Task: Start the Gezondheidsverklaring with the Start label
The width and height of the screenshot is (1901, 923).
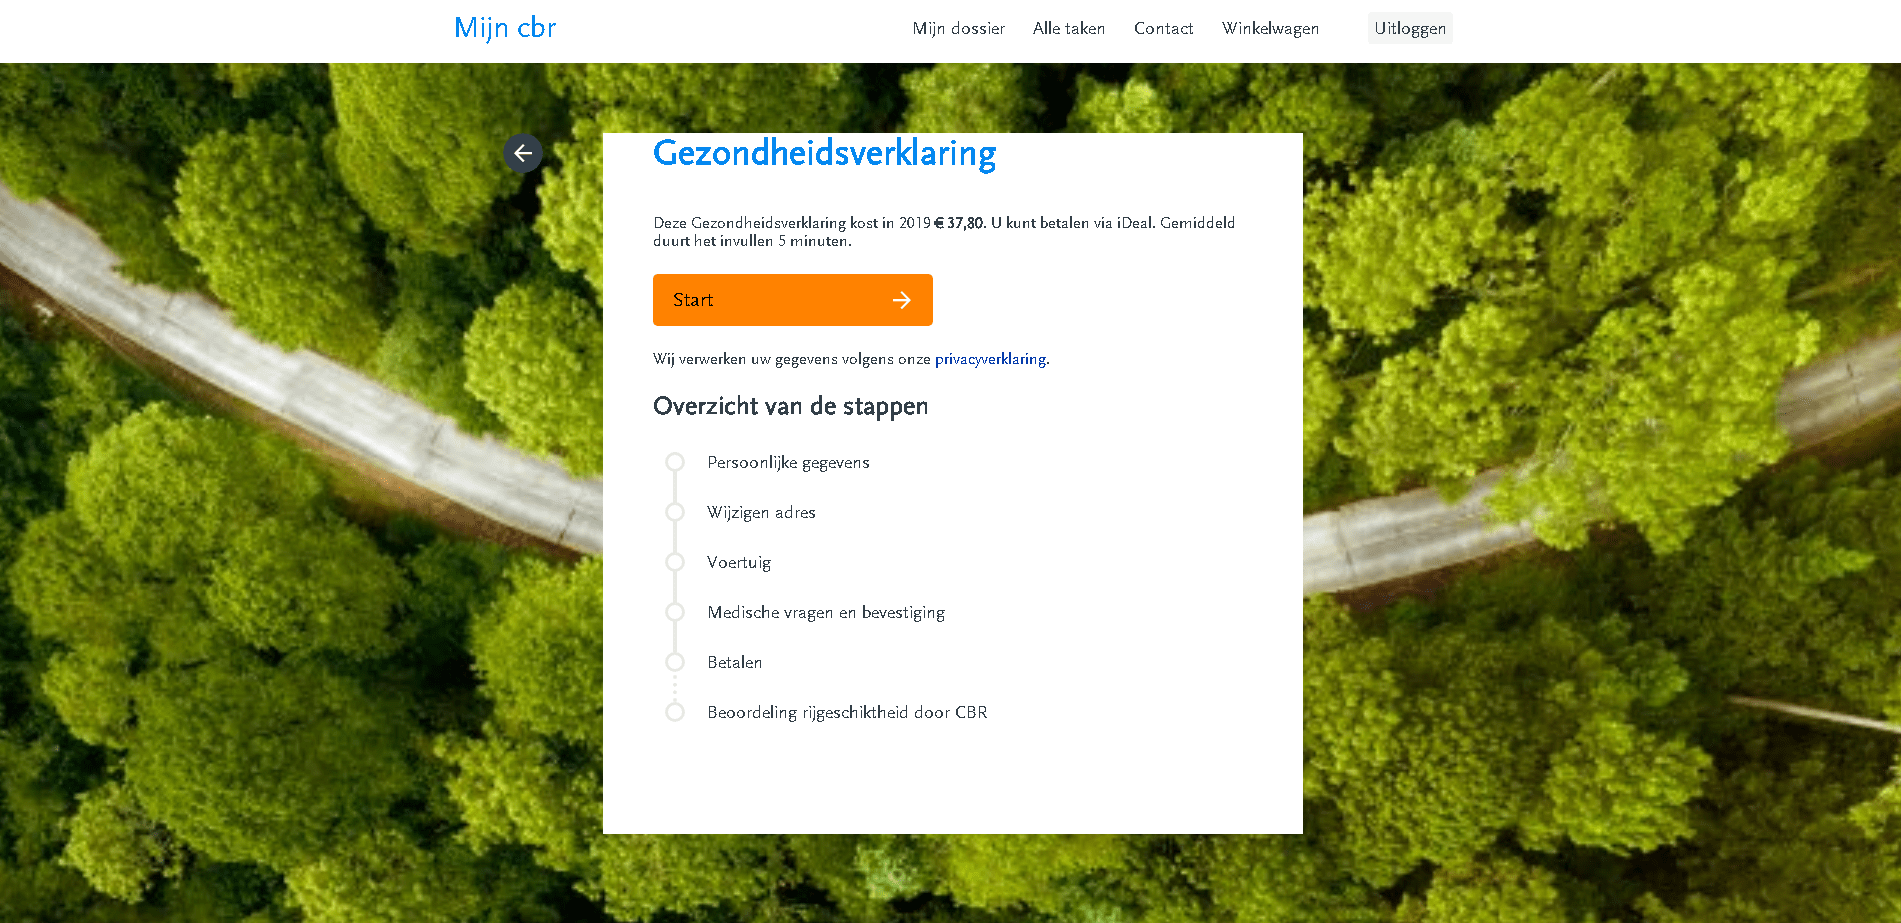Action: pos(693,300)
